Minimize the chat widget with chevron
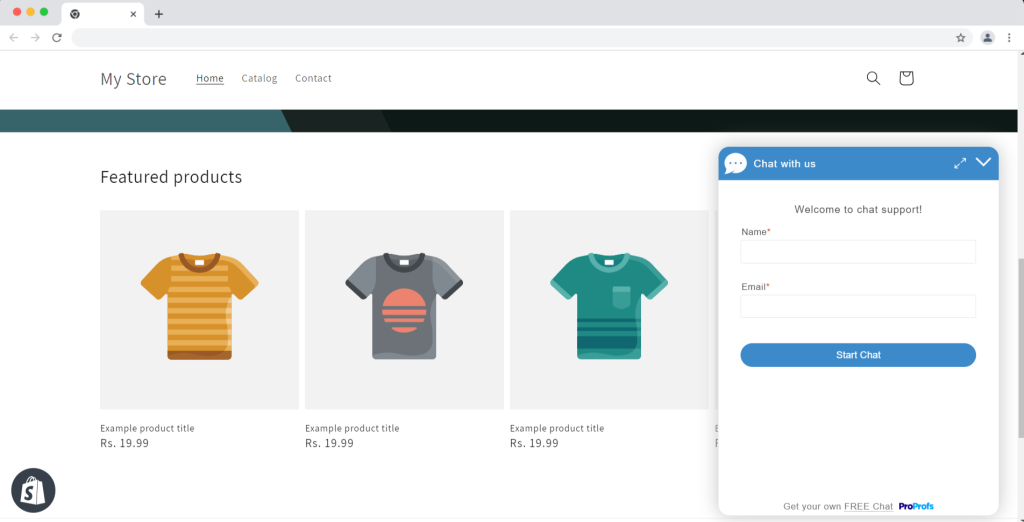This screenshot has height=522, width=1024. pyautogui.click(x=984, y=162)
